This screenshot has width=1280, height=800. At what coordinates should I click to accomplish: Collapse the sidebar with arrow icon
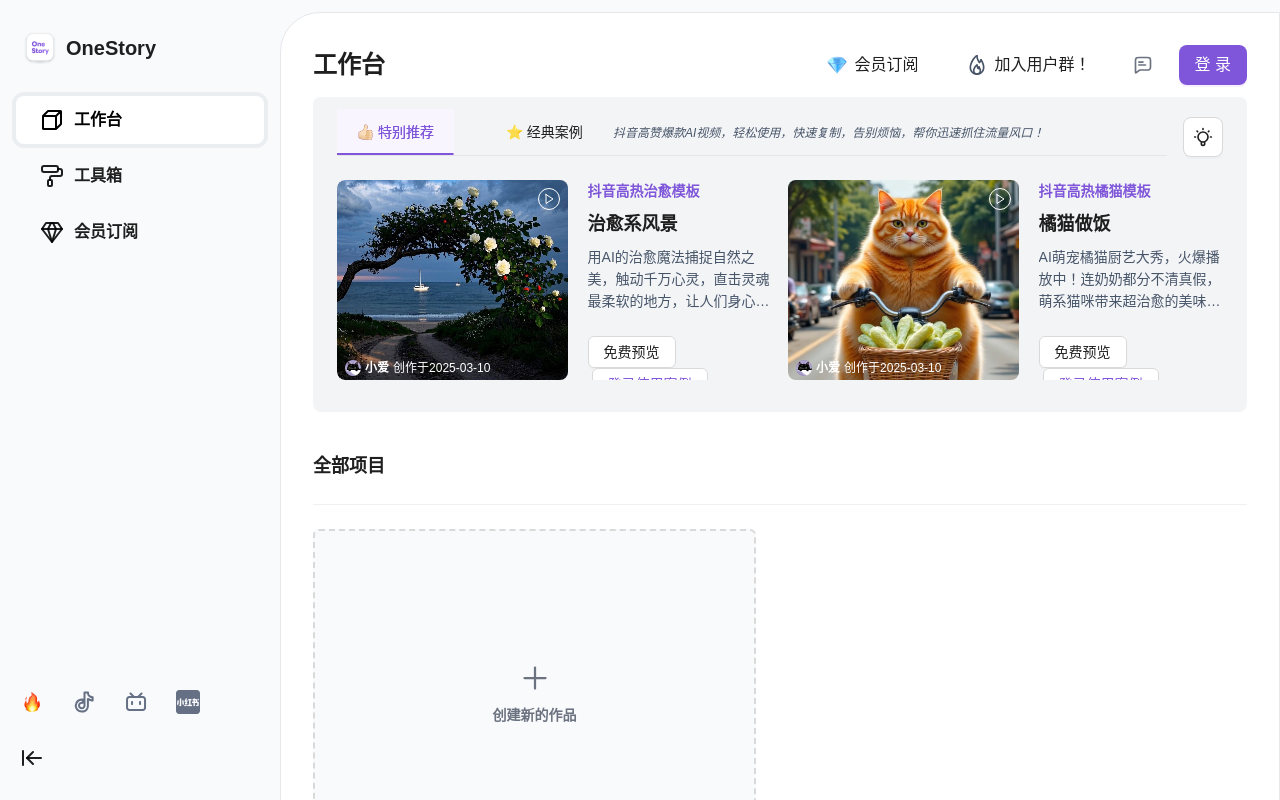point(32,758)
